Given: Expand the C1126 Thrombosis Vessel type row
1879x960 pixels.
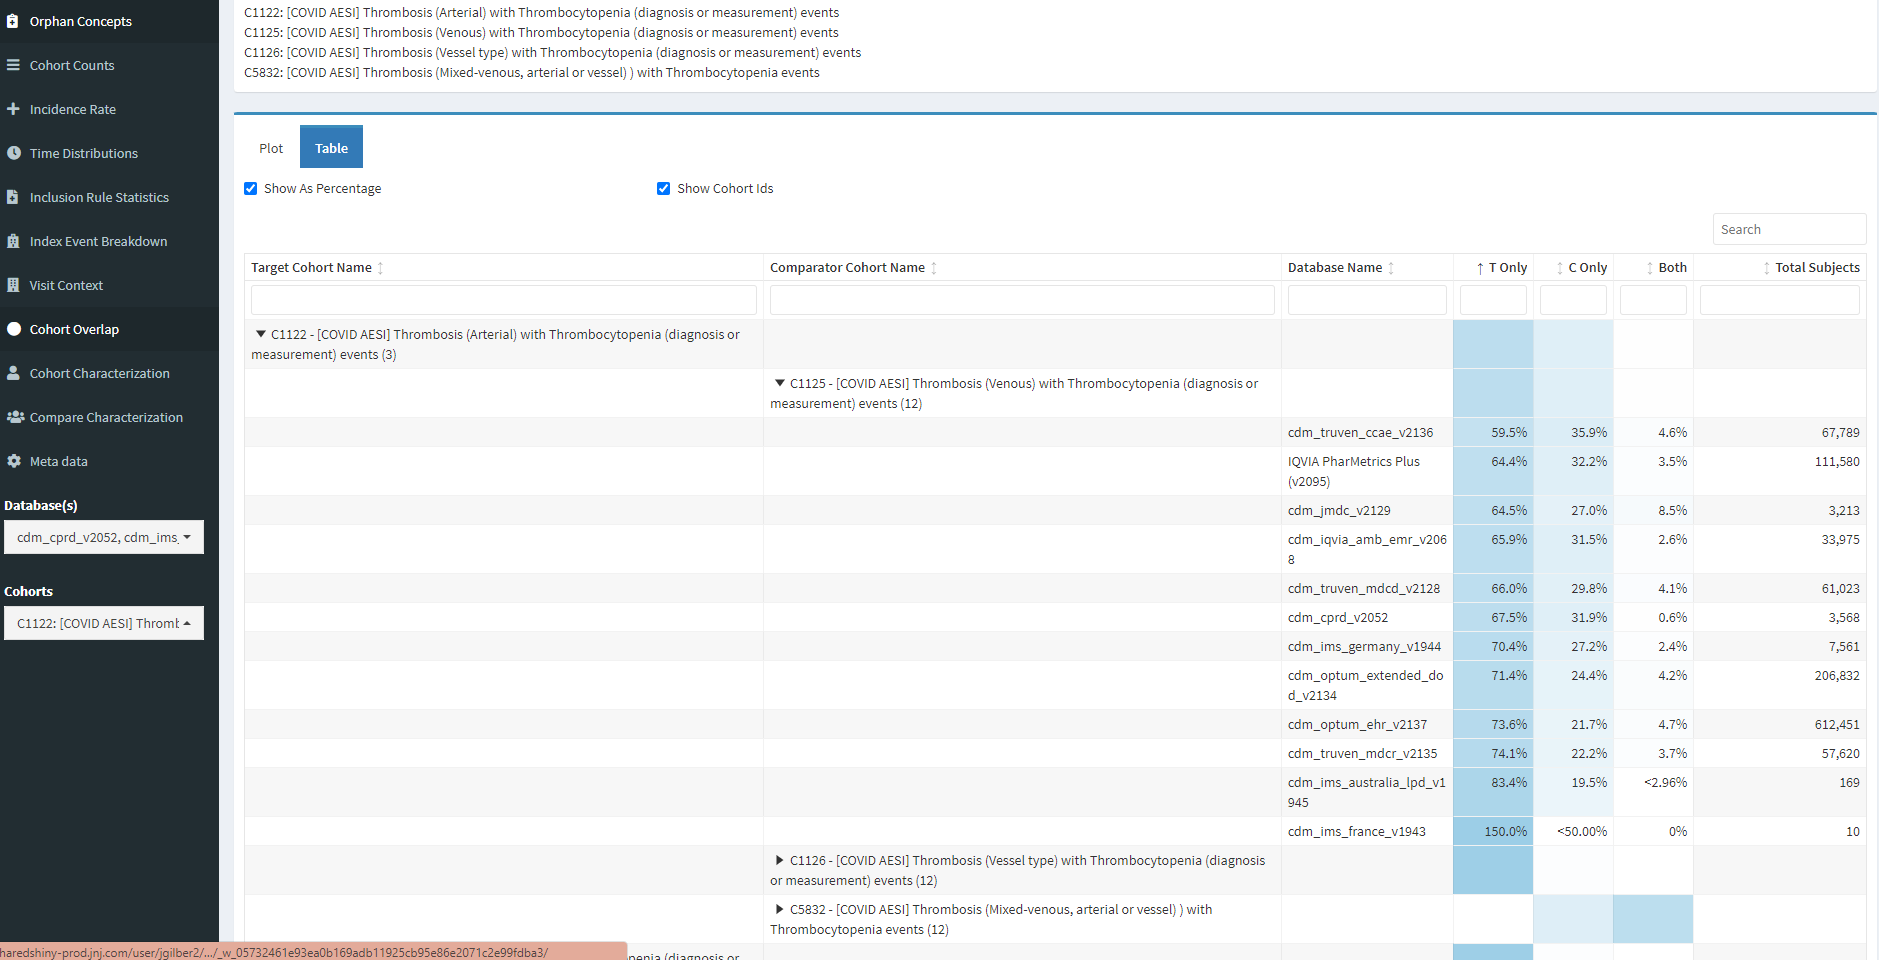Looking at the screenshot, I should 779,860.
